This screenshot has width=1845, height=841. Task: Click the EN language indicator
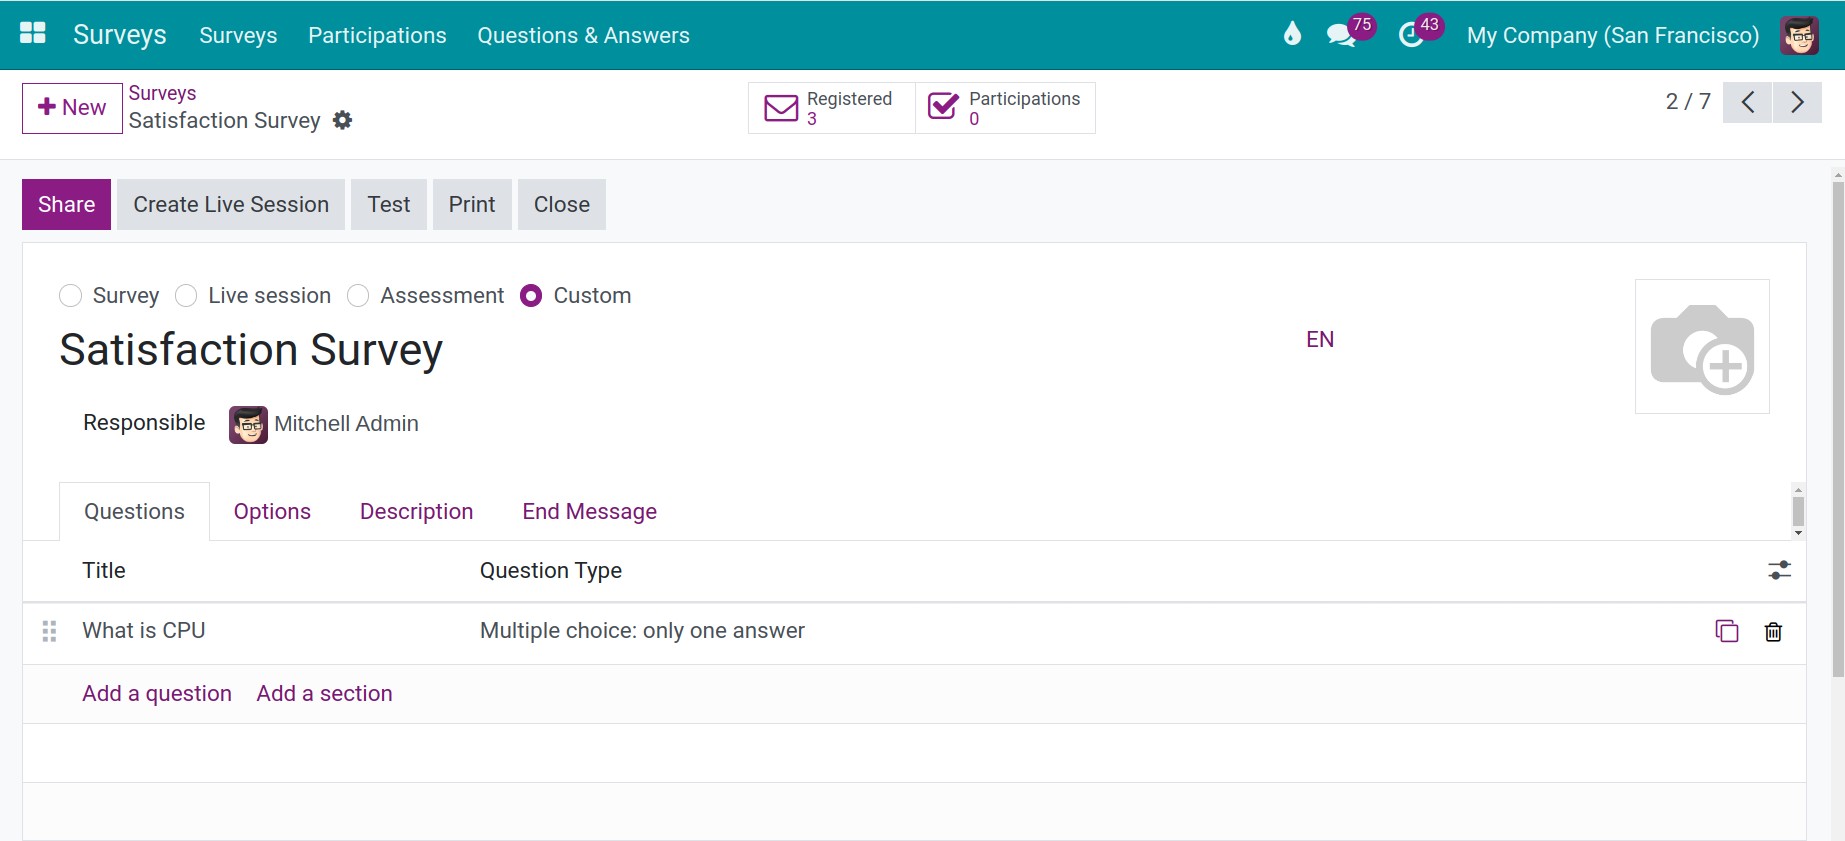coord(1320,339)
